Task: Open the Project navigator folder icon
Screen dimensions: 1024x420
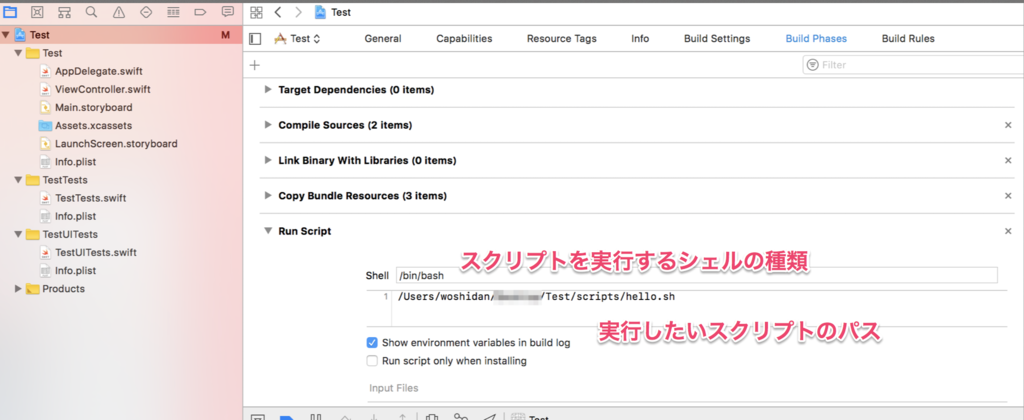Action: pos(10,12)
